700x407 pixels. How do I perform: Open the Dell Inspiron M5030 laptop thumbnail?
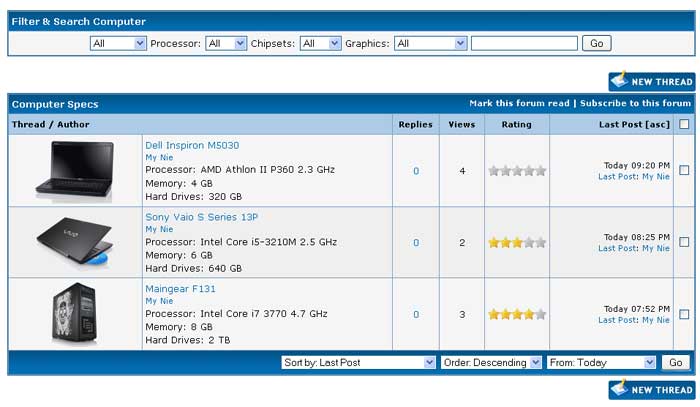74,170
